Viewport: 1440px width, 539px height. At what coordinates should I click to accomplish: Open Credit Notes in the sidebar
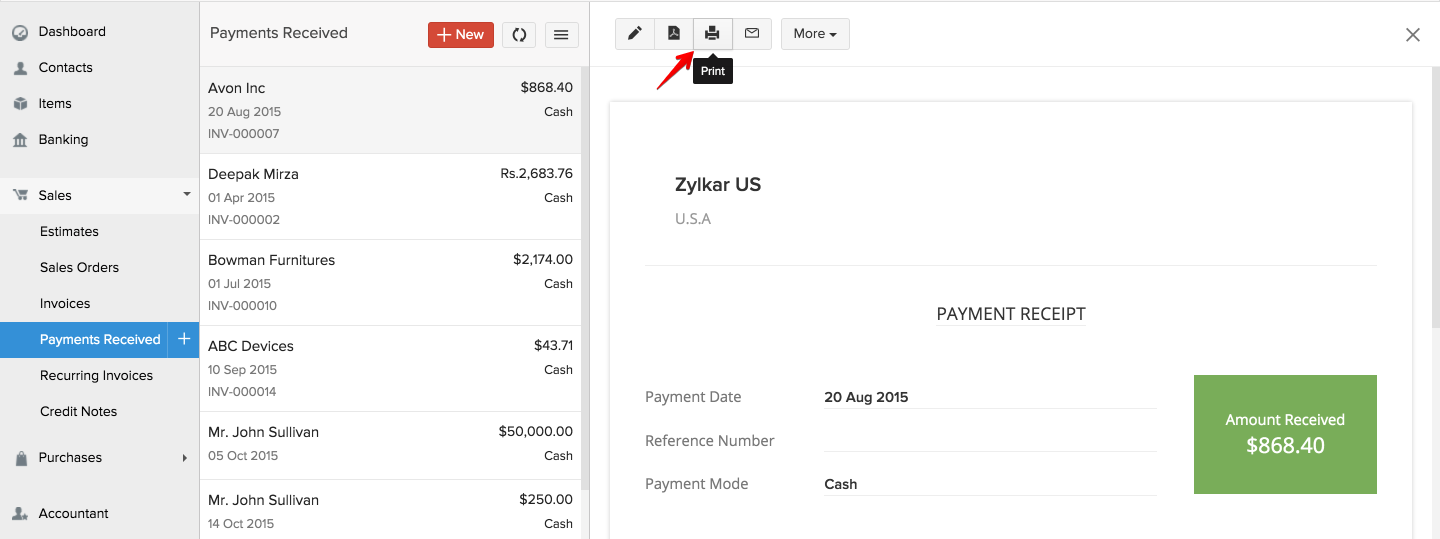78,411
